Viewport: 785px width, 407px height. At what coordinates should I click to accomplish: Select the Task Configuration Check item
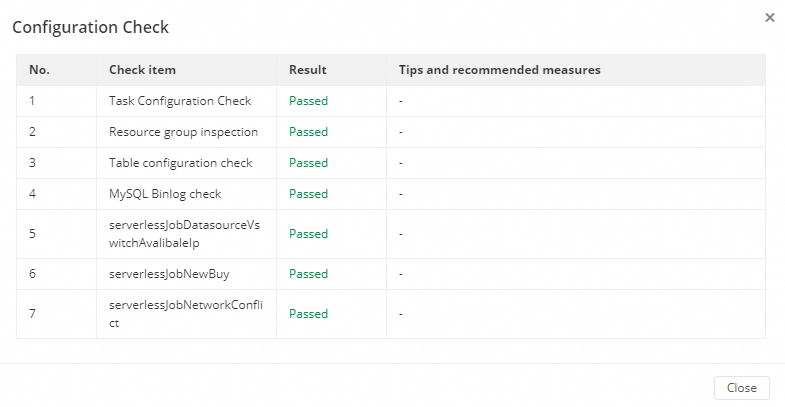click(180, 101)
